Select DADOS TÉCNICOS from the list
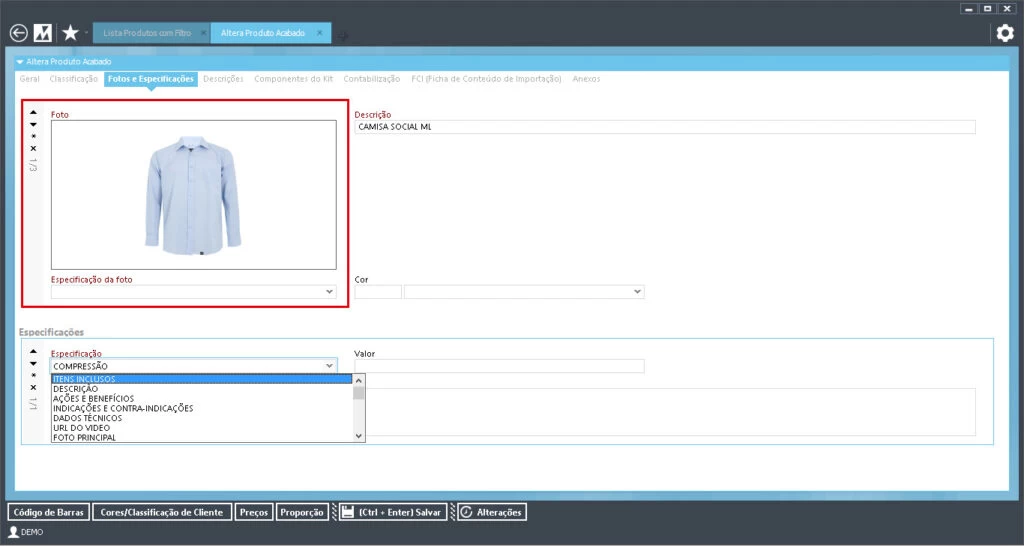 (88, 418)
